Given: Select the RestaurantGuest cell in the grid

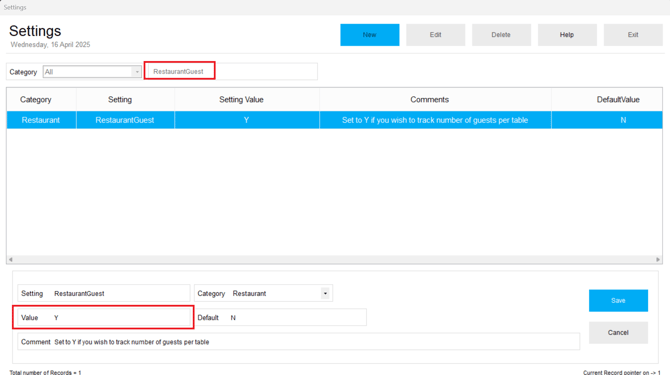Looking at the screenshot, I should (125, 120).
